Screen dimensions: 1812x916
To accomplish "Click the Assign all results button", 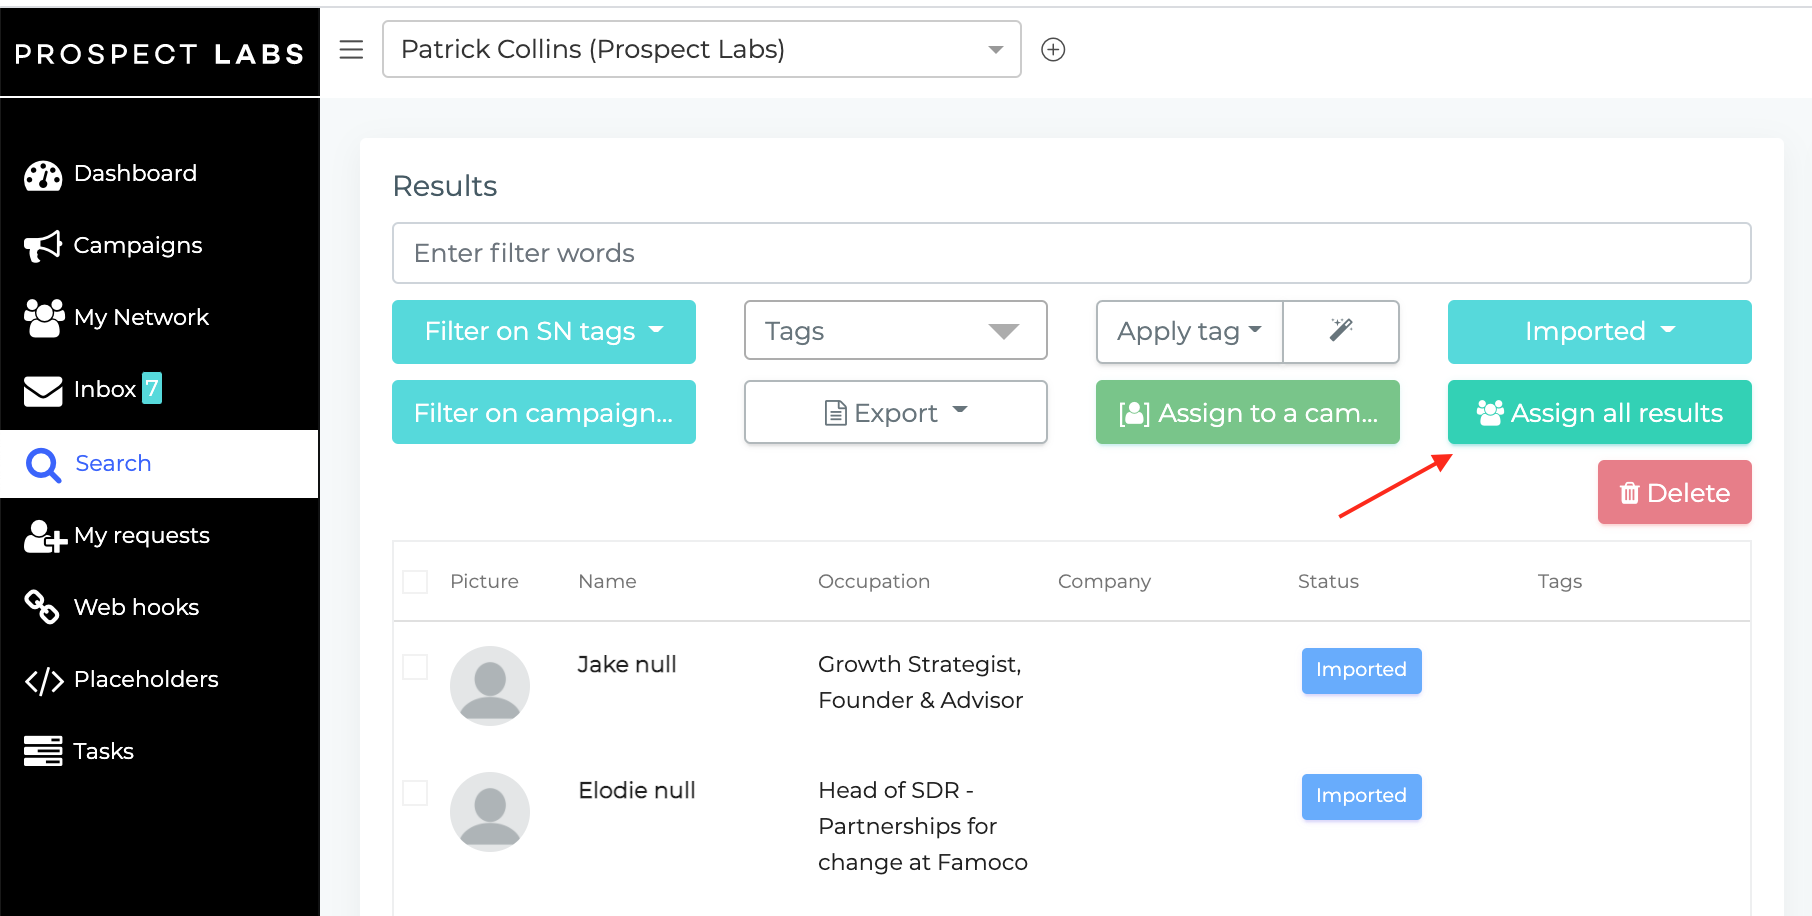I will click(1600, 412).
